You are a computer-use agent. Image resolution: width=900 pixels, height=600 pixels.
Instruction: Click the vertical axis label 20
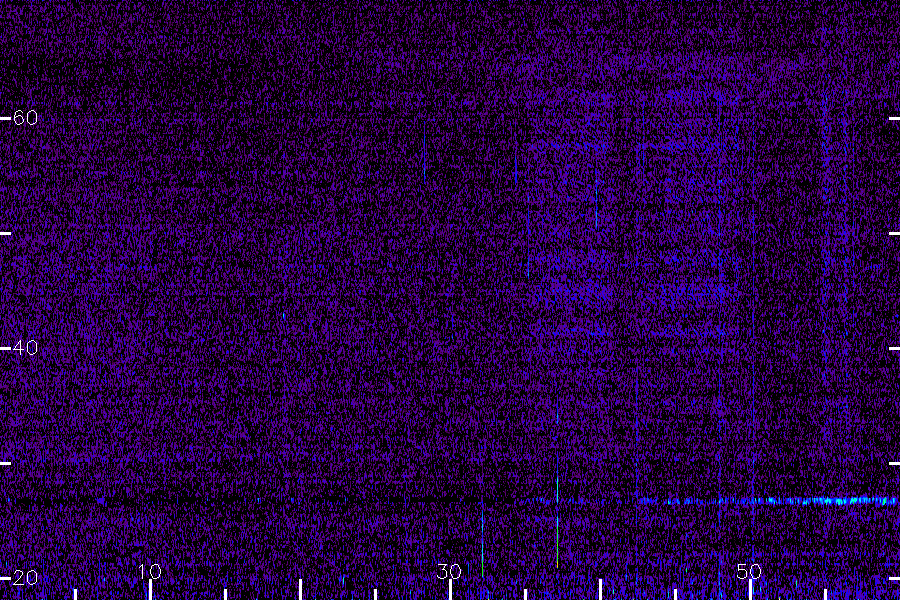tap(25, 578)
